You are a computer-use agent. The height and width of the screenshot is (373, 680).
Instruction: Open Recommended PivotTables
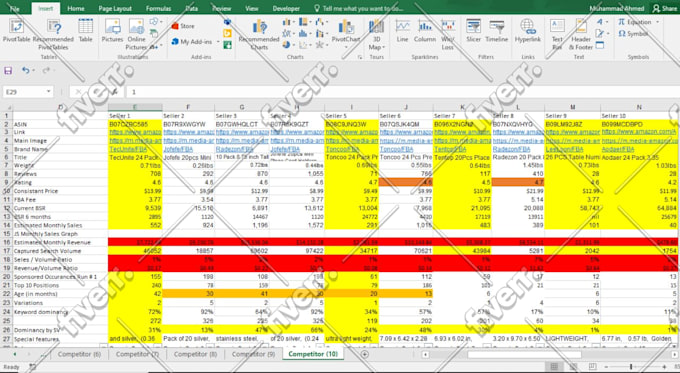tap(53, 35)
